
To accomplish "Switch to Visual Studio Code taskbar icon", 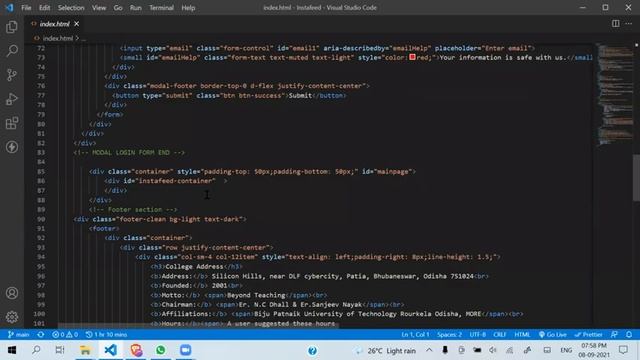I will click(111, 350).
